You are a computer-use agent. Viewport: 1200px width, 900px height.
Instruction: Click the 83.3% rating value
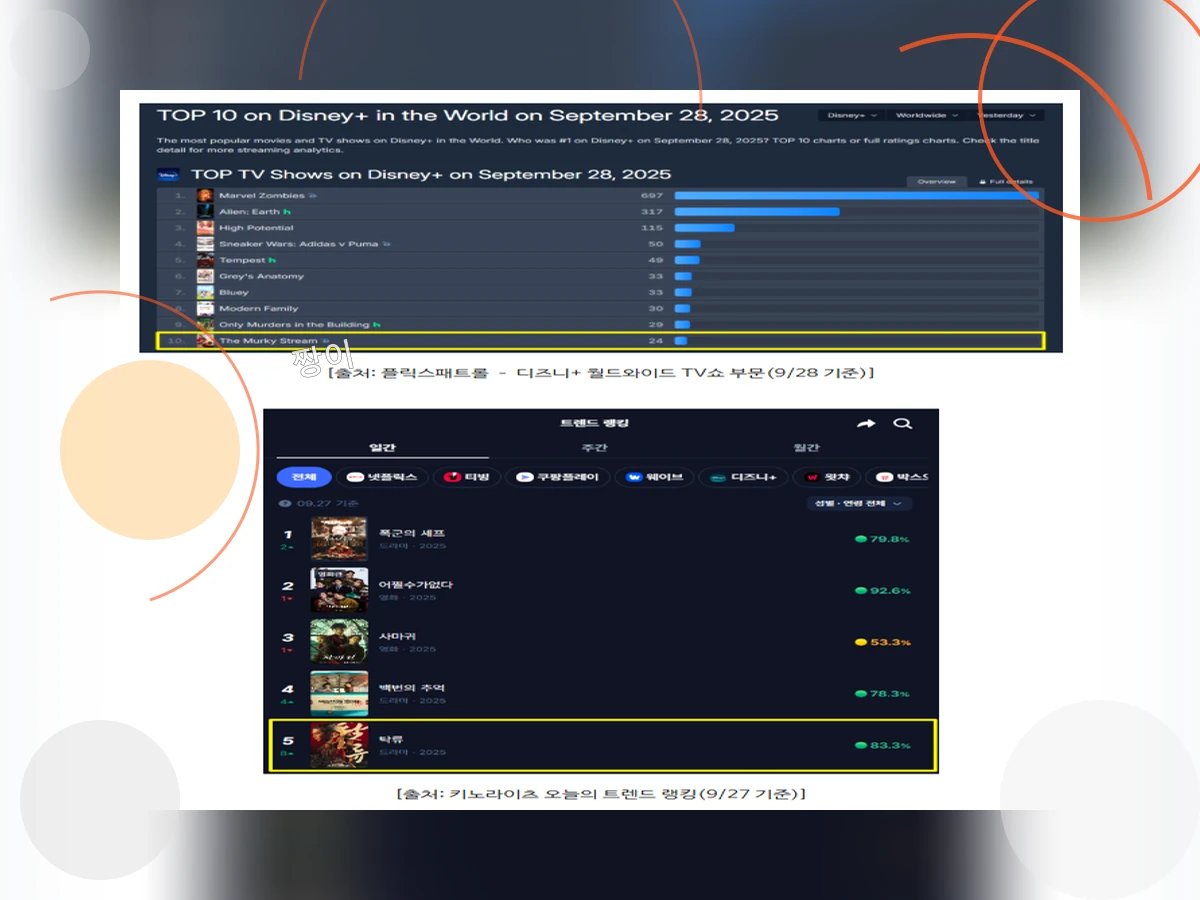pos(890,746)
